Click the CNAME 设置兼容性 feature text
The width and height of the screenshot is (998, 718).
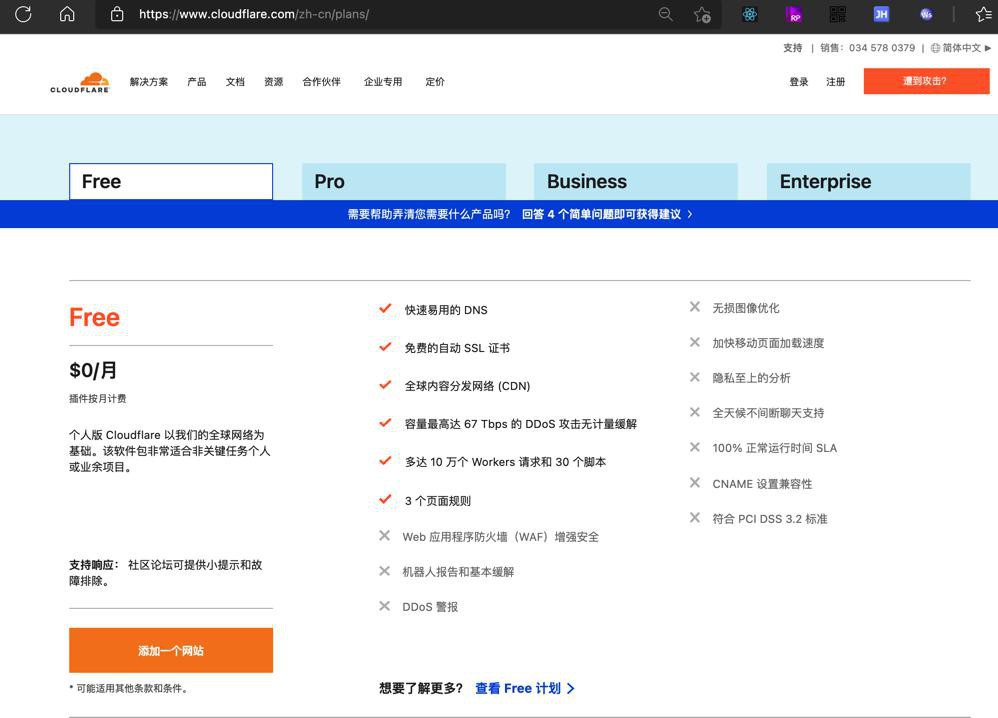pyautogui.click(x=763, y=484)
